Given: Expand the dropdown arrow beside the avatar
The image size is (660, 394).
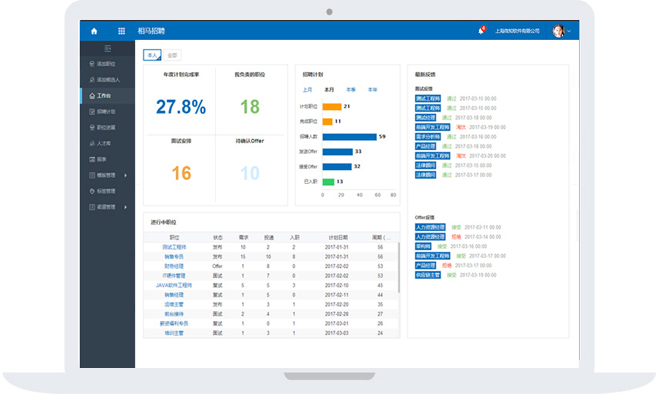Looking at the screenshot, I should (x=569, y=31).
